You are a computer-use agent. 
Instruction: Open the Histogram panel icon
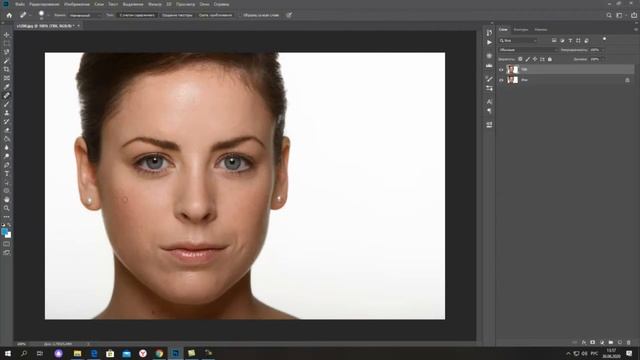[489, 66]
